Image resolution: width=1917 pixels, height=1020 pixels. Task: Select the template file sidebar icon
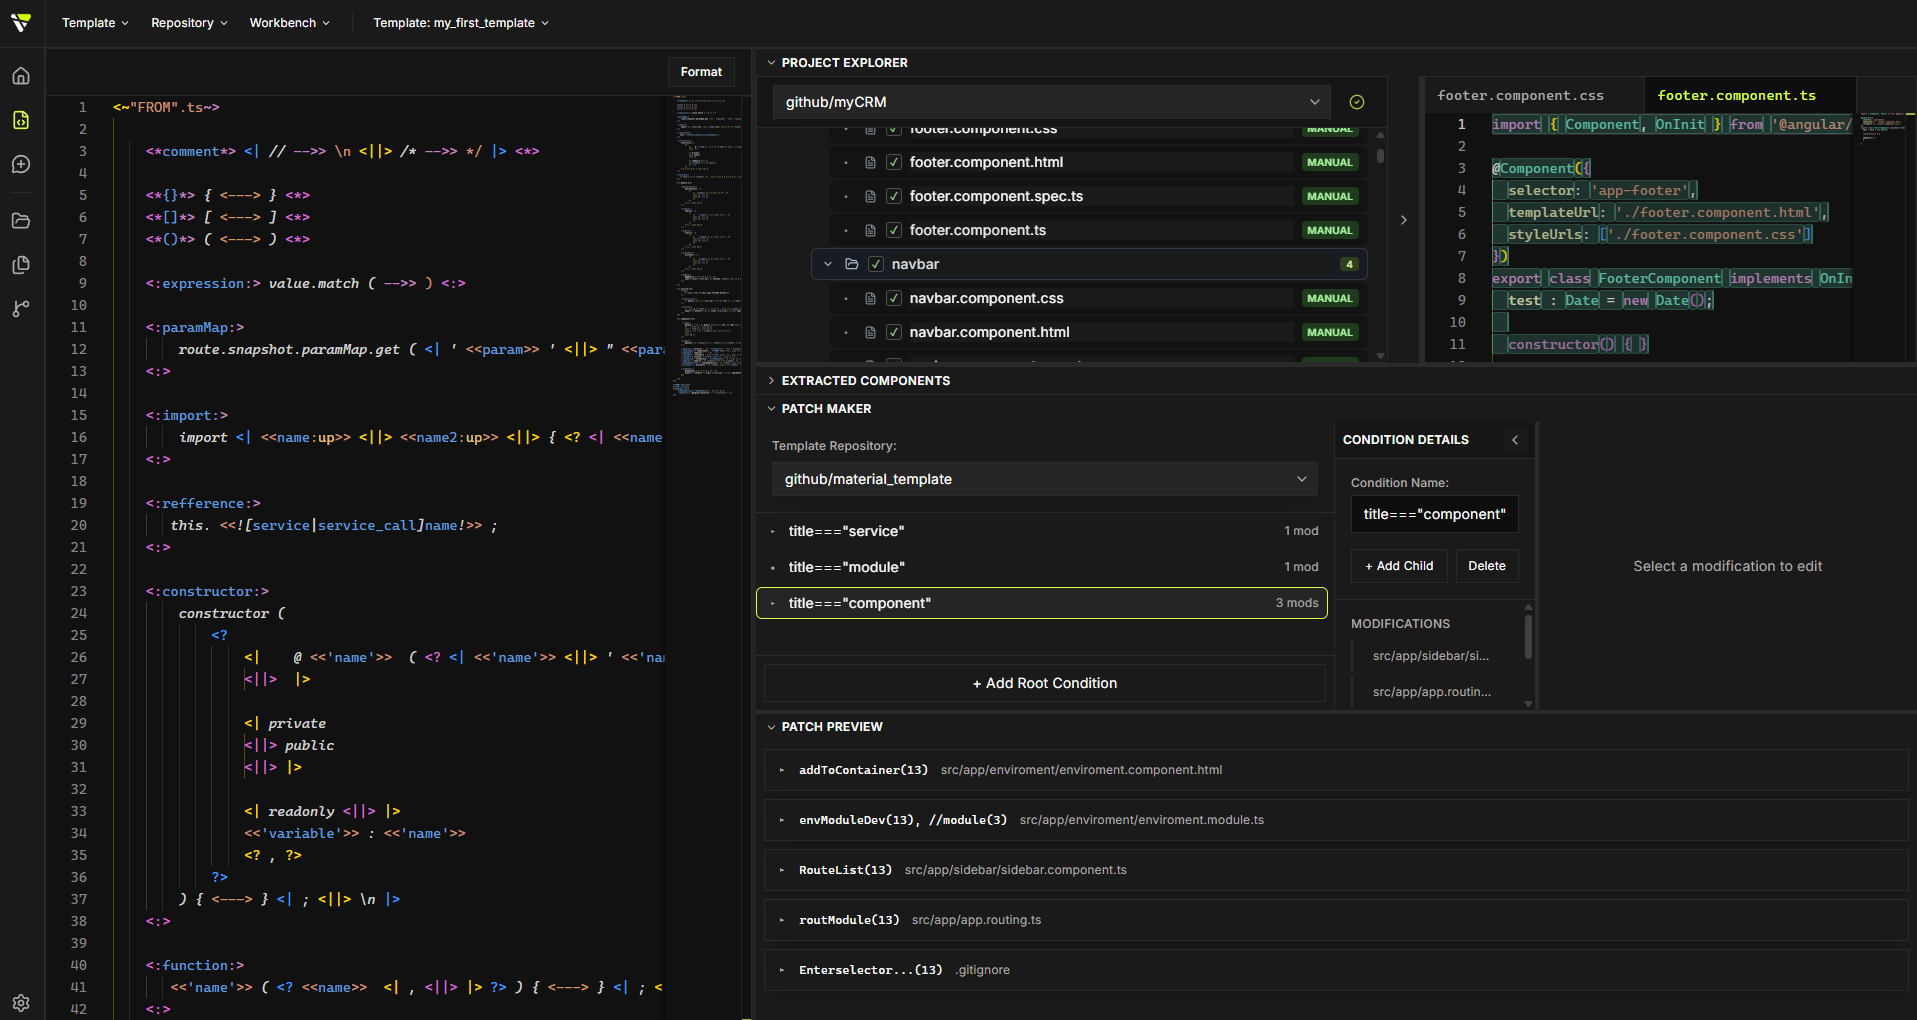tap(21, 120)
